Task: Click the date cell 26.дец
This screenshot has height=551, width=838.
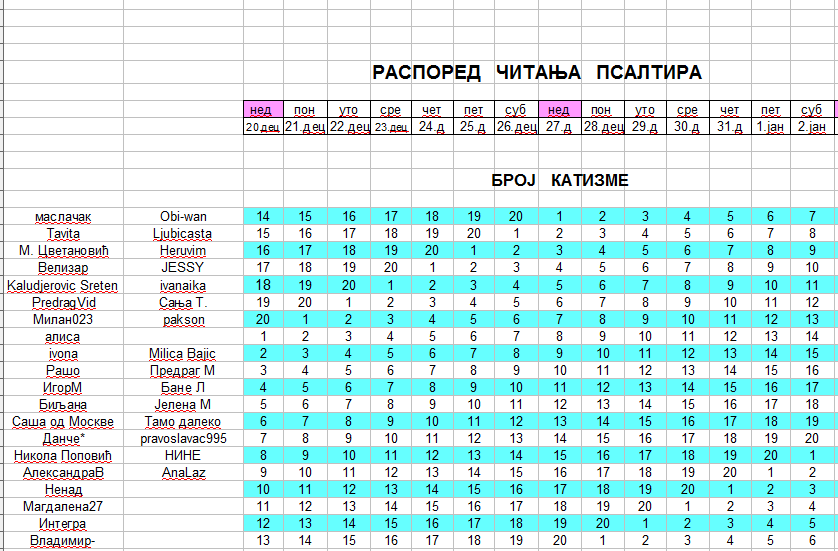Action: (x=516, y=127)
